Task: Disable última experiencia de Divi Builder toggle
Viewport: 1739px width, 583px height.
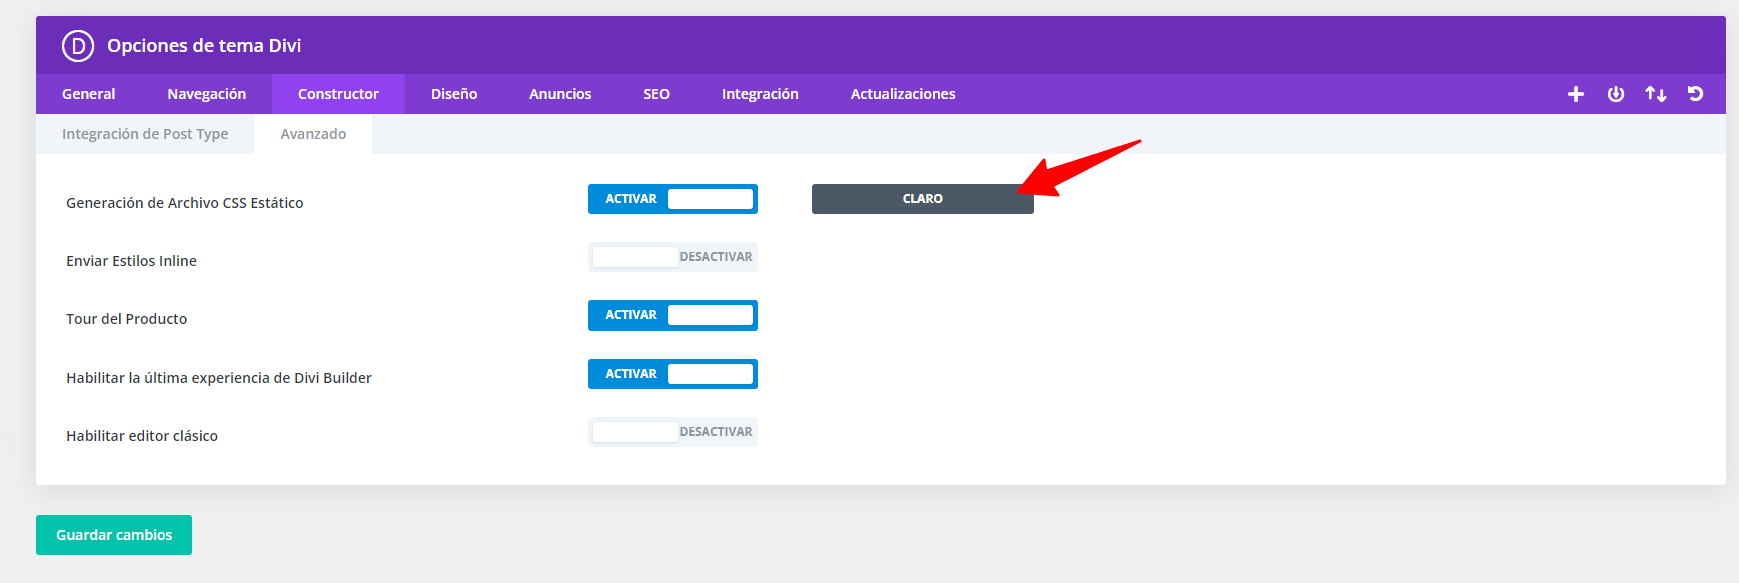Action: pos(673,374)
